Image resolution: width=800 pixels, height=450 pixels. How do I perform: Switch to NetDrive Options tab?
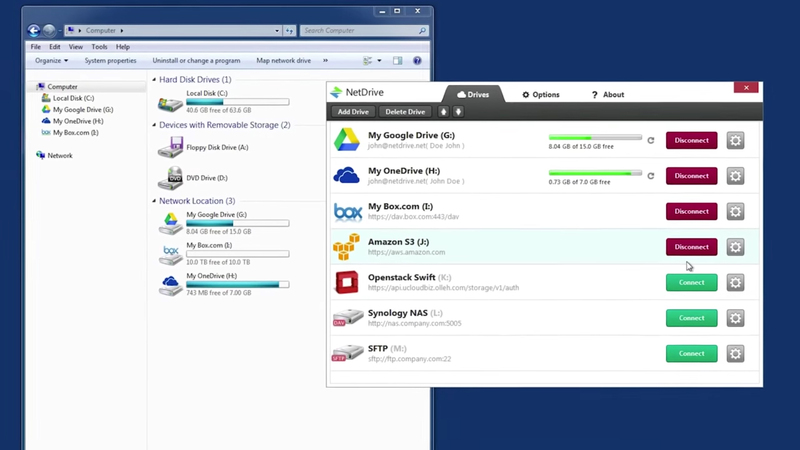541,95
